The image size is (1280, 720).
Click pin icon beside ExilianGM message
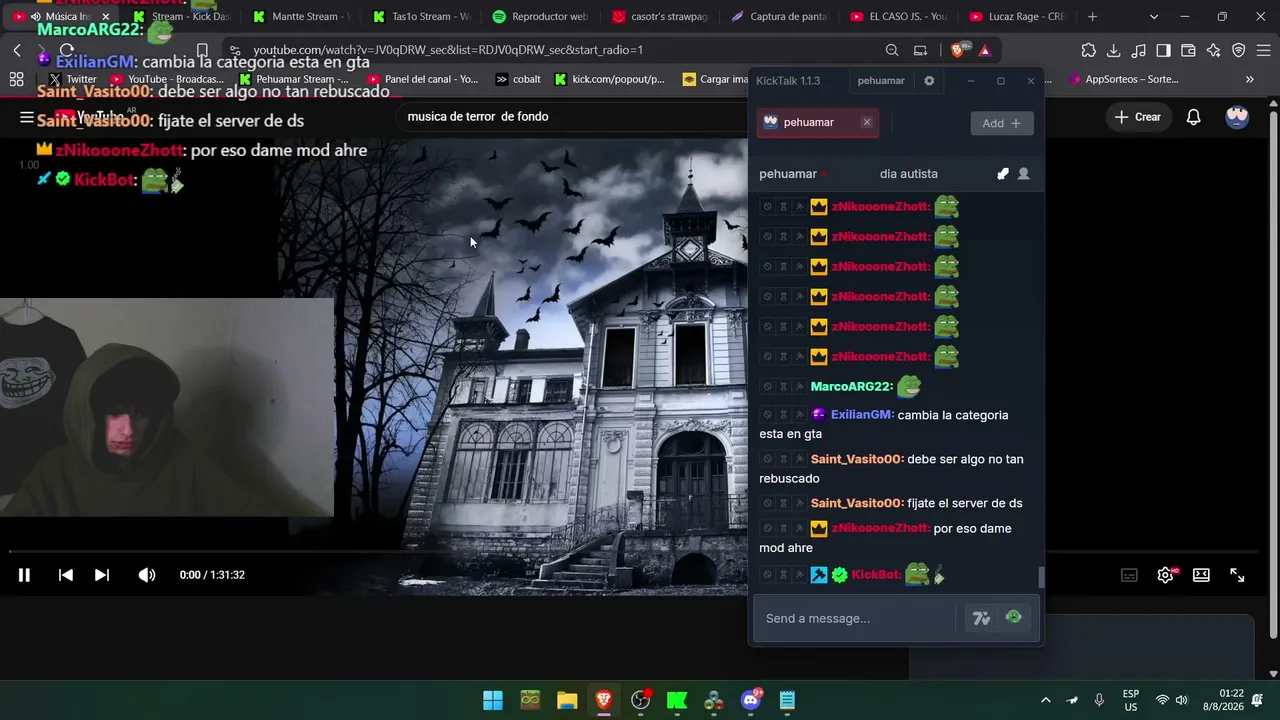click(x=800, y=415)
